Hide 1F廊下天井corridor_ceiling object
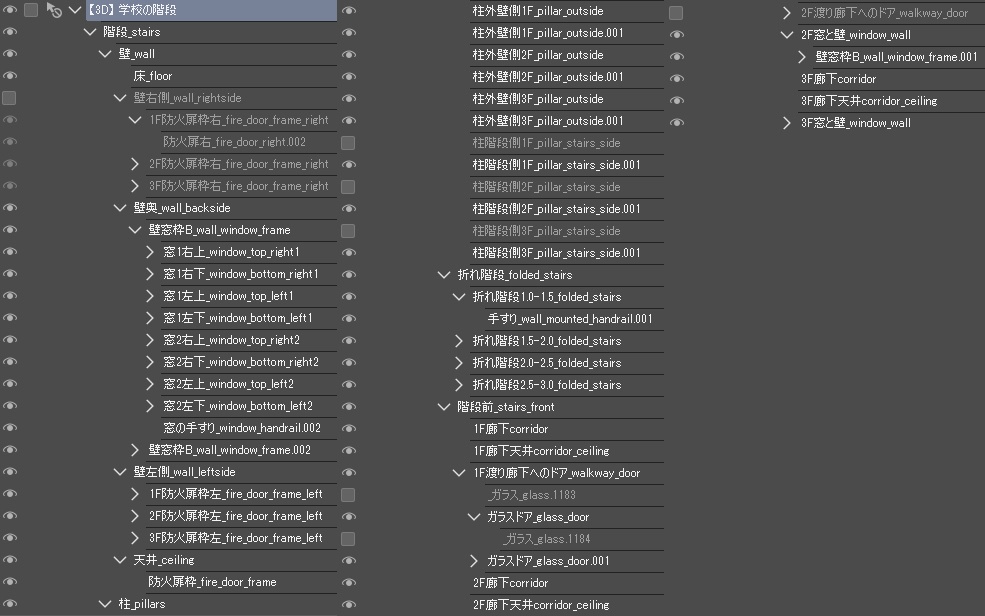 (x=349, y=451)
